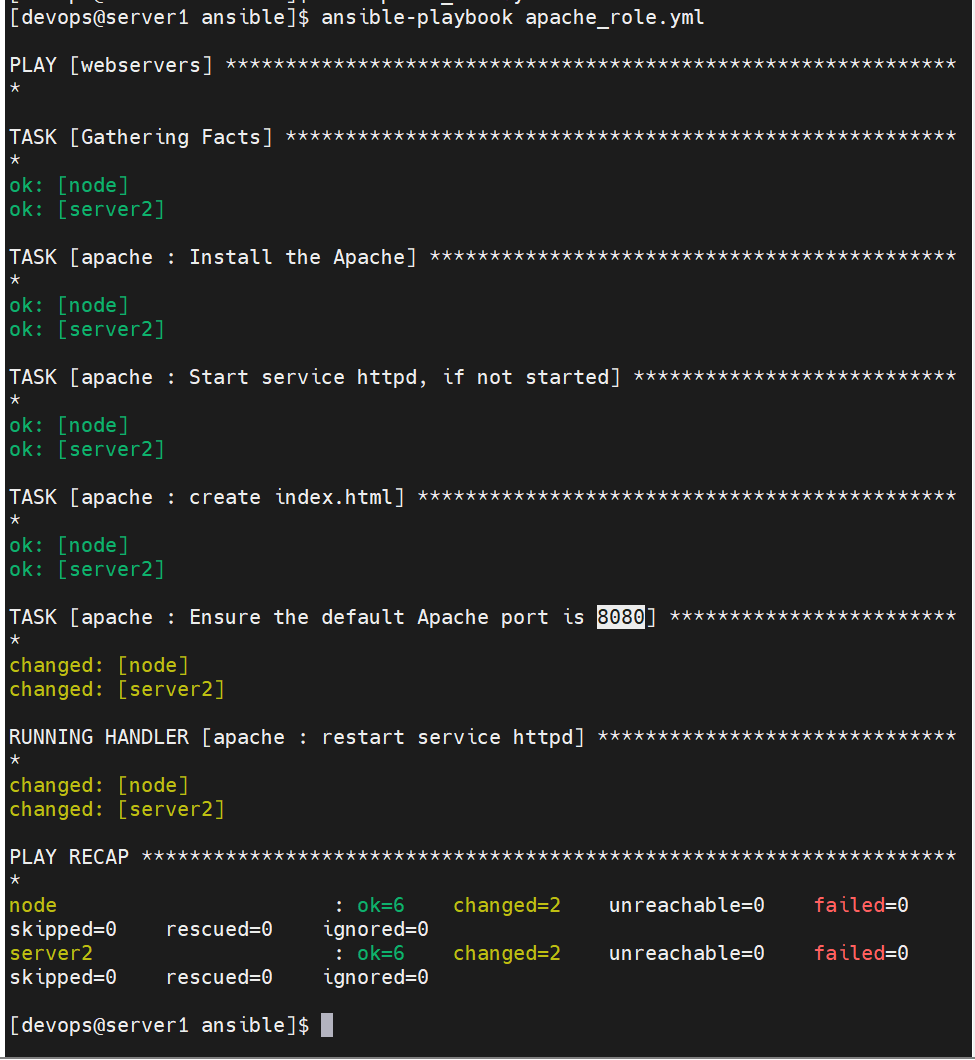Click 'changed=2' in the server2 recap row
Viewport: 975px width, 1060px height.
tap(506, 953)
